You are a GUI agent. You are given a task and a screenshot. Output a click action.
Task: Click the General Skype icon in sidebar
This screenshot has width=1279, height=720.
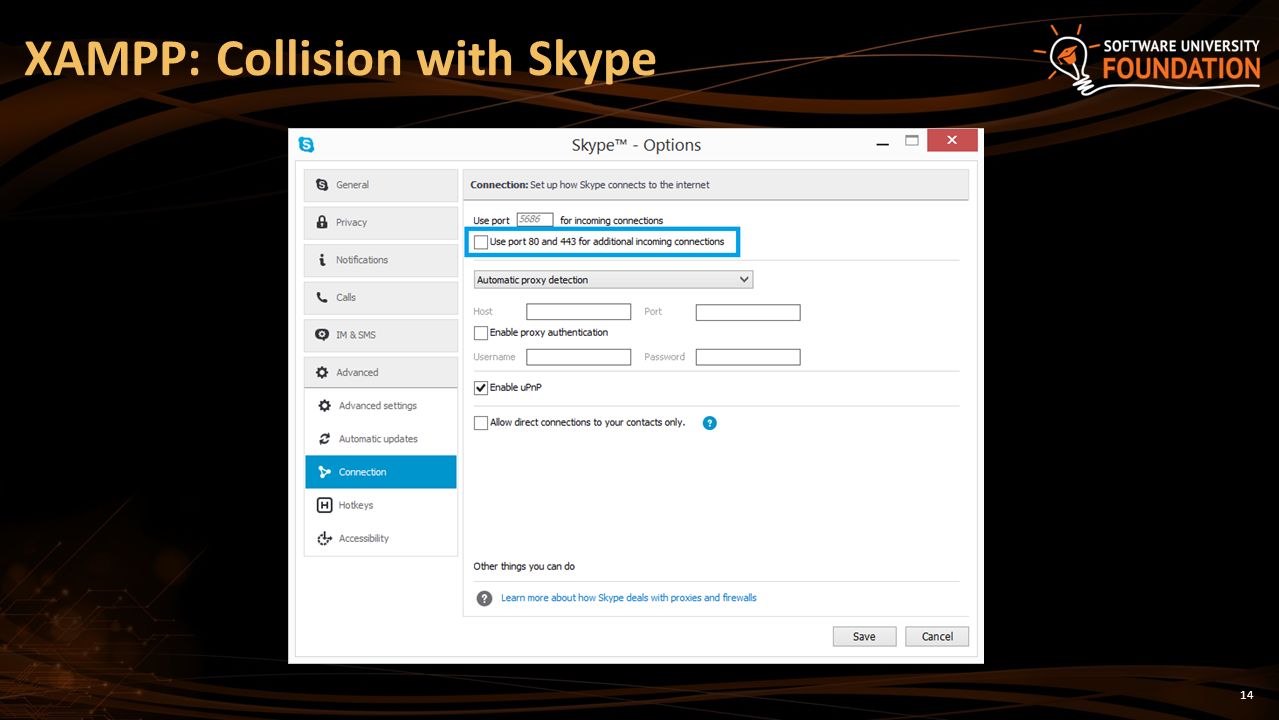point(322,185)
